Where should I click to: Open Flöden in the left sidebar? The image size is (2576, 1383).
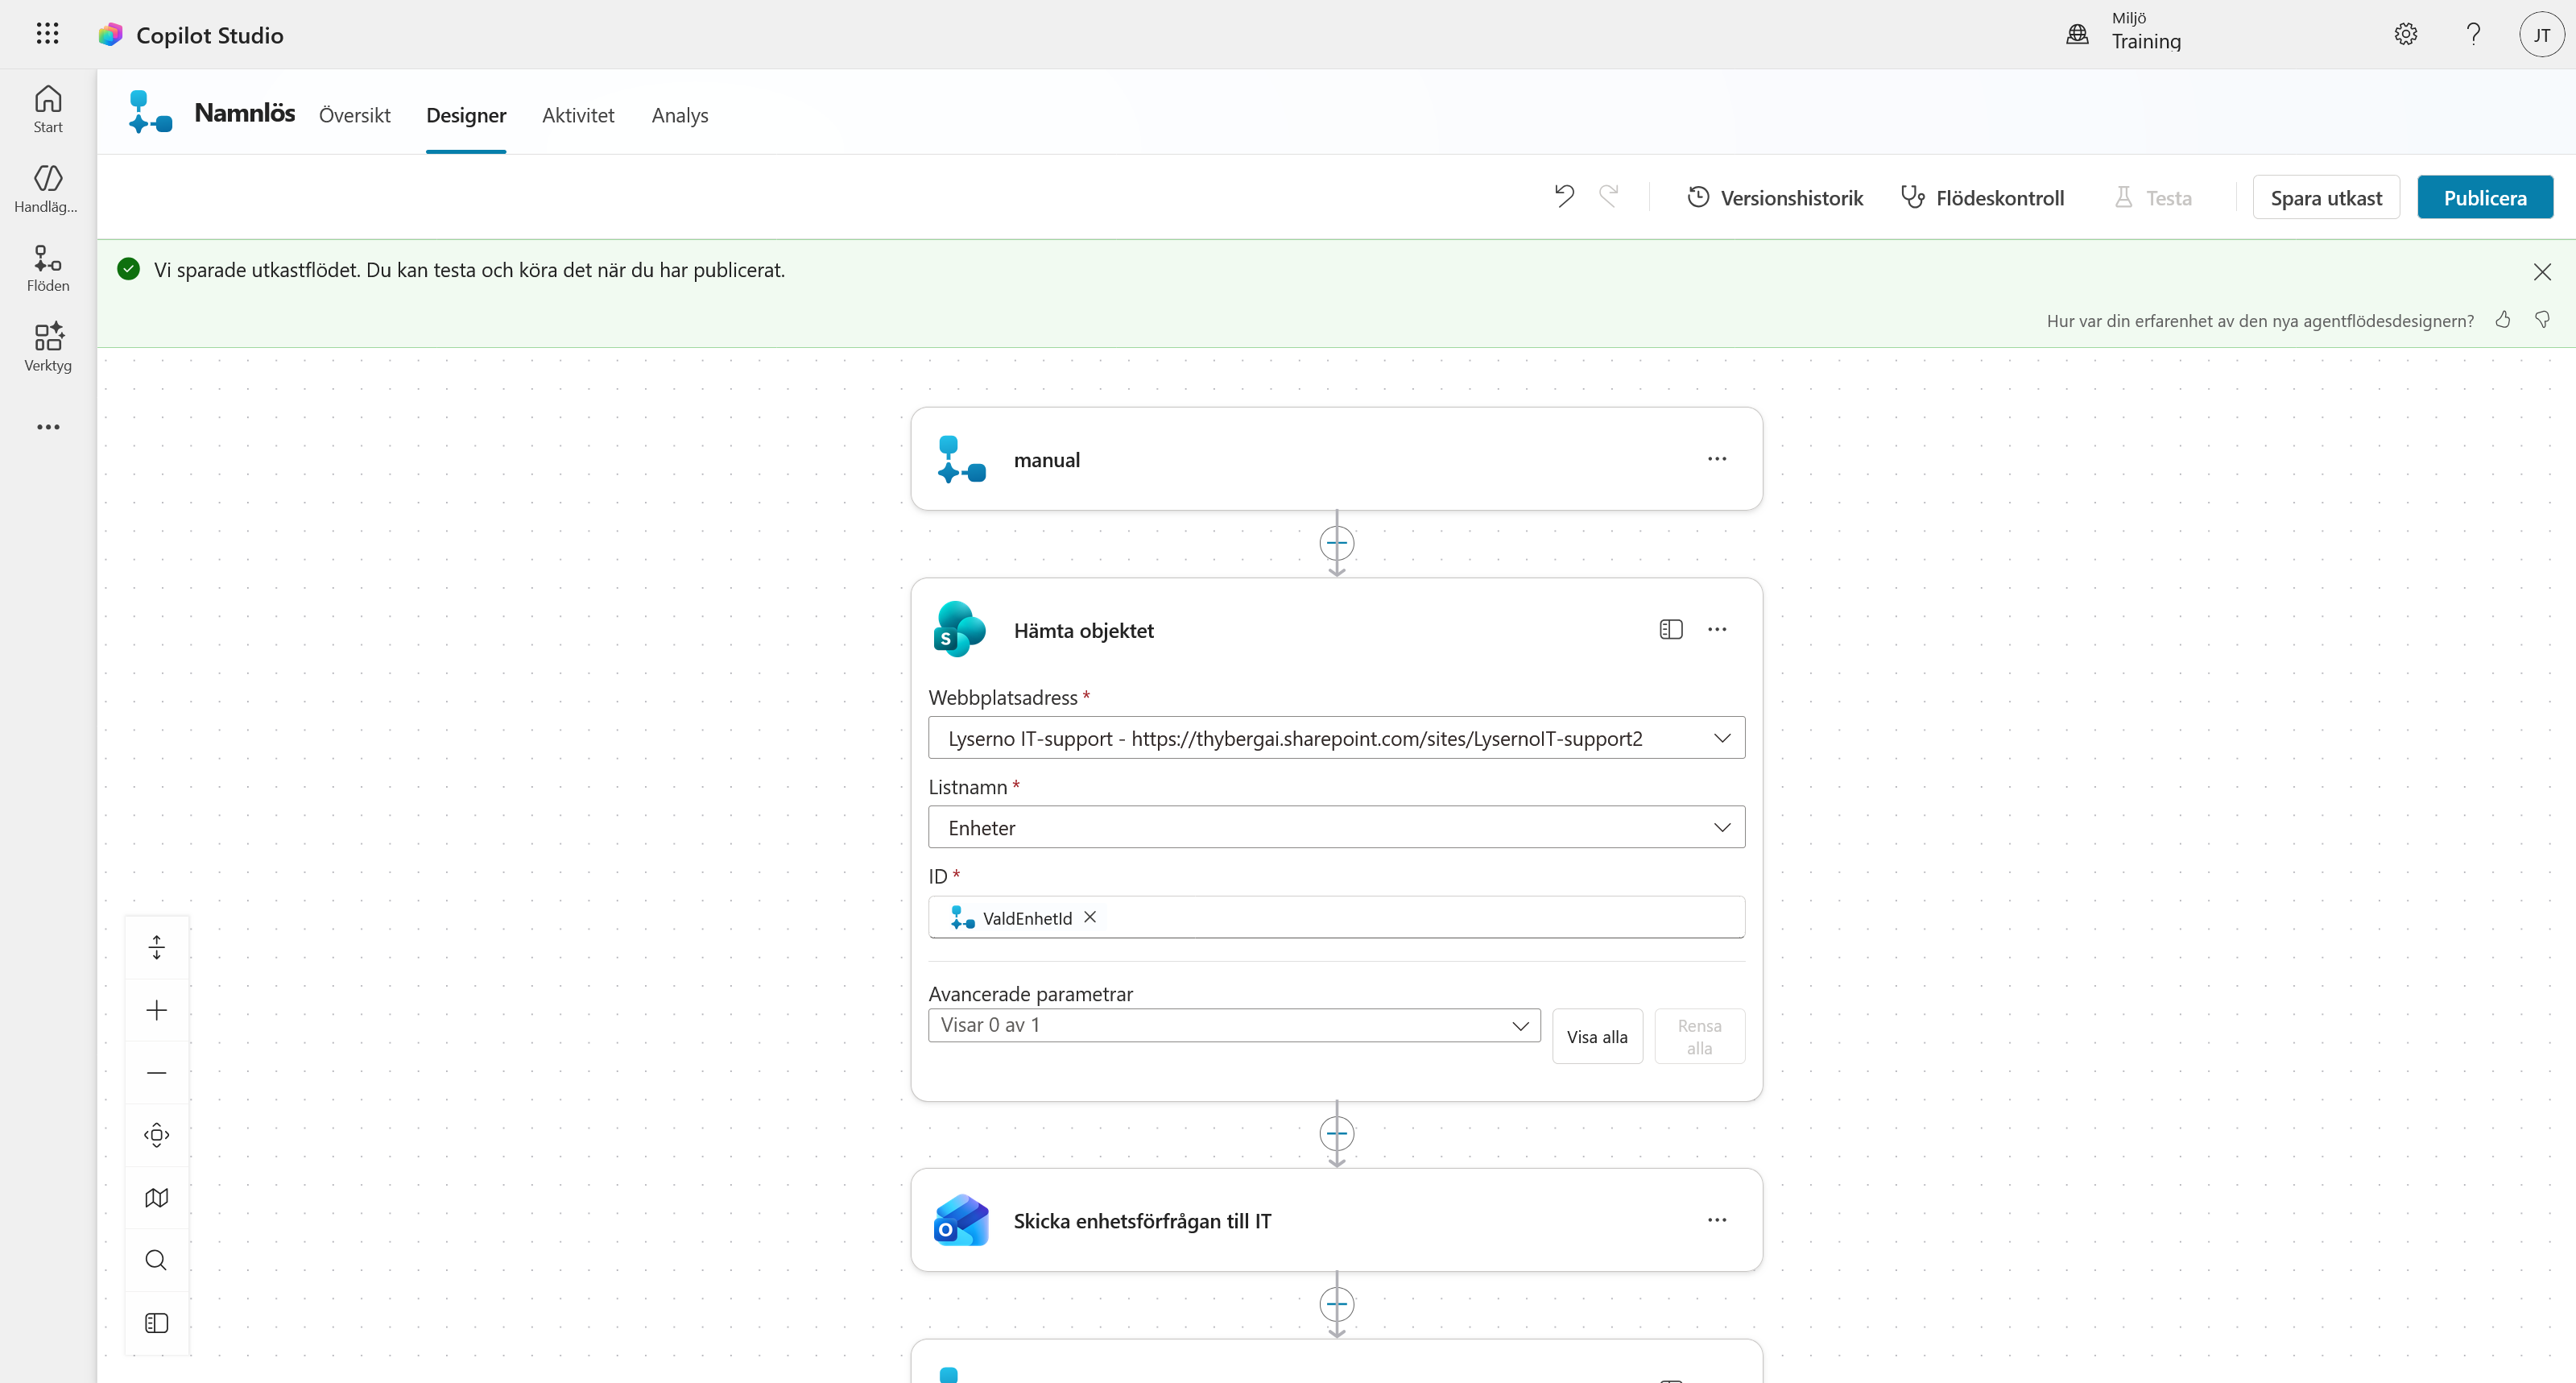[48, 268]
